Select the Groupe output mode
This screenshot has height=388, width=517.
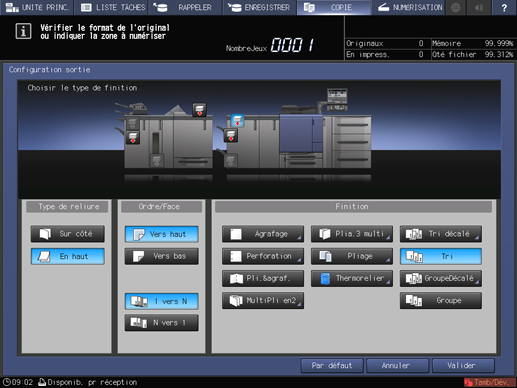click(441, 300)
